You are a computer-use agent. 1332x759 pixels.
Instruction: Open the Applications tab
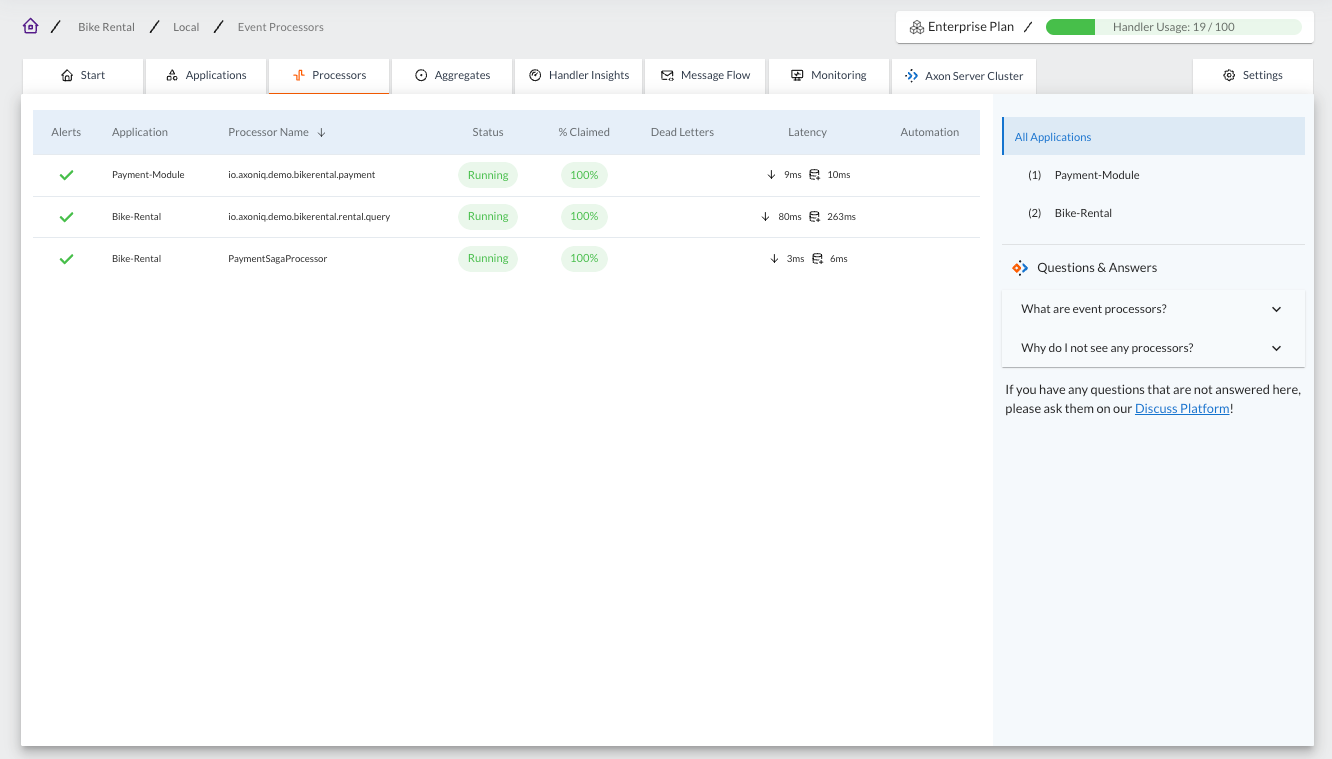[206, 75]
